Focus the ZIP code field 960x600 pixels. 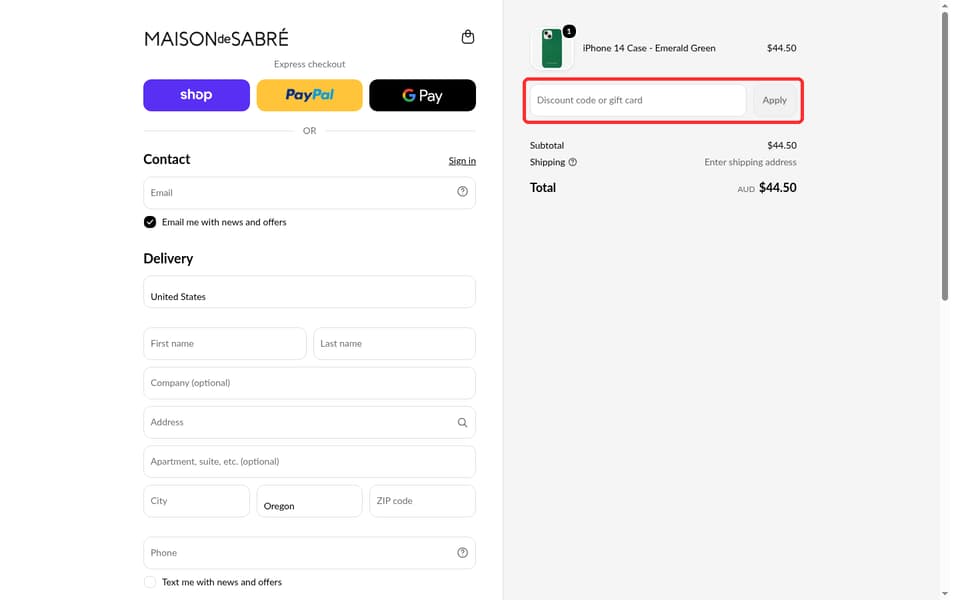point(422,501)
